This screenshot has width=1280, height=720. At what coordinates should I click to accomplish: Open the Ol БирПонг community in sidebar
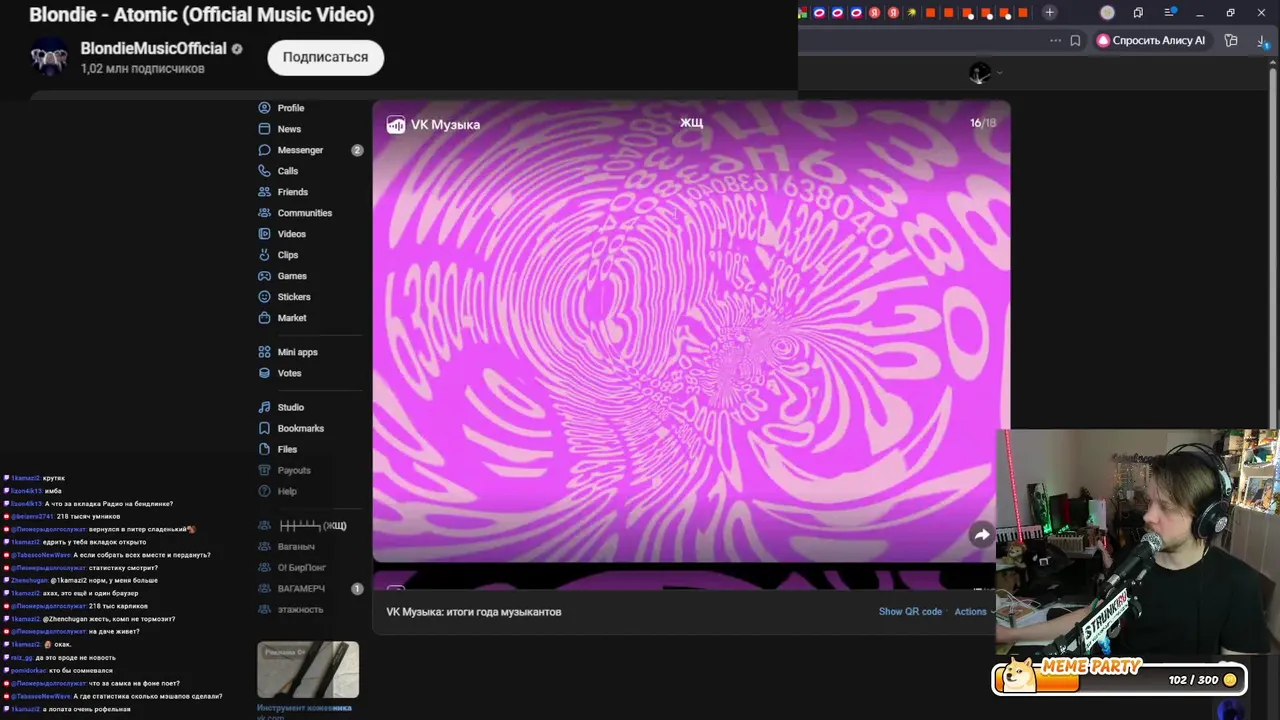[x=303, y=568]
